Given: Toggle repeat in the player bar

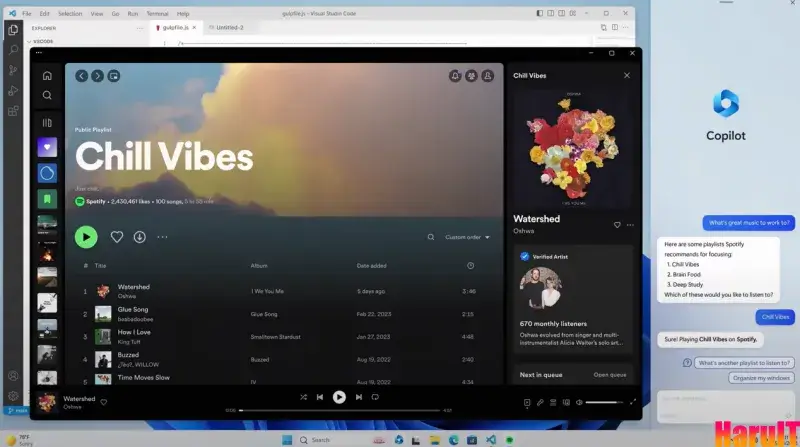Looking at the screenshot, I should click(x=375, y=397).
